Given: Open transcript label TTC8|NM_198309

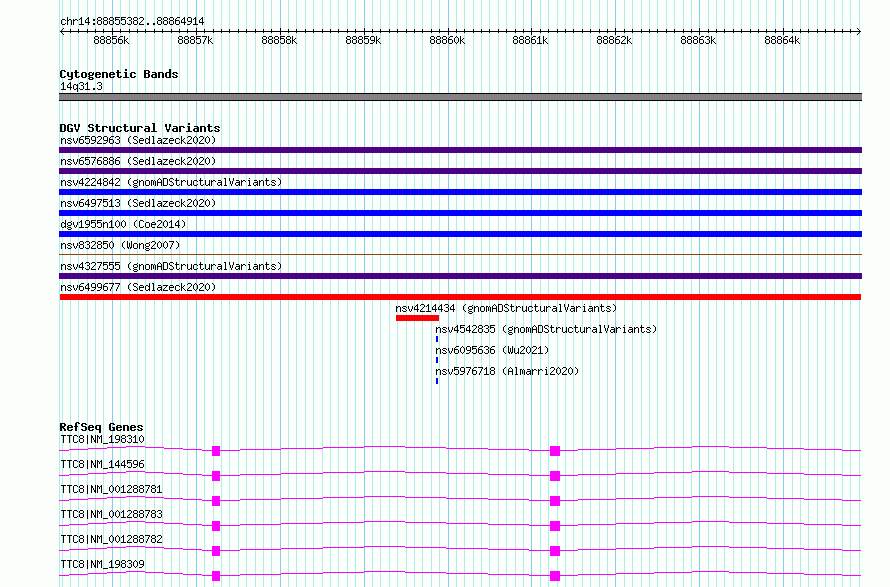Looking at the screenshot, I should click(102, 564).
